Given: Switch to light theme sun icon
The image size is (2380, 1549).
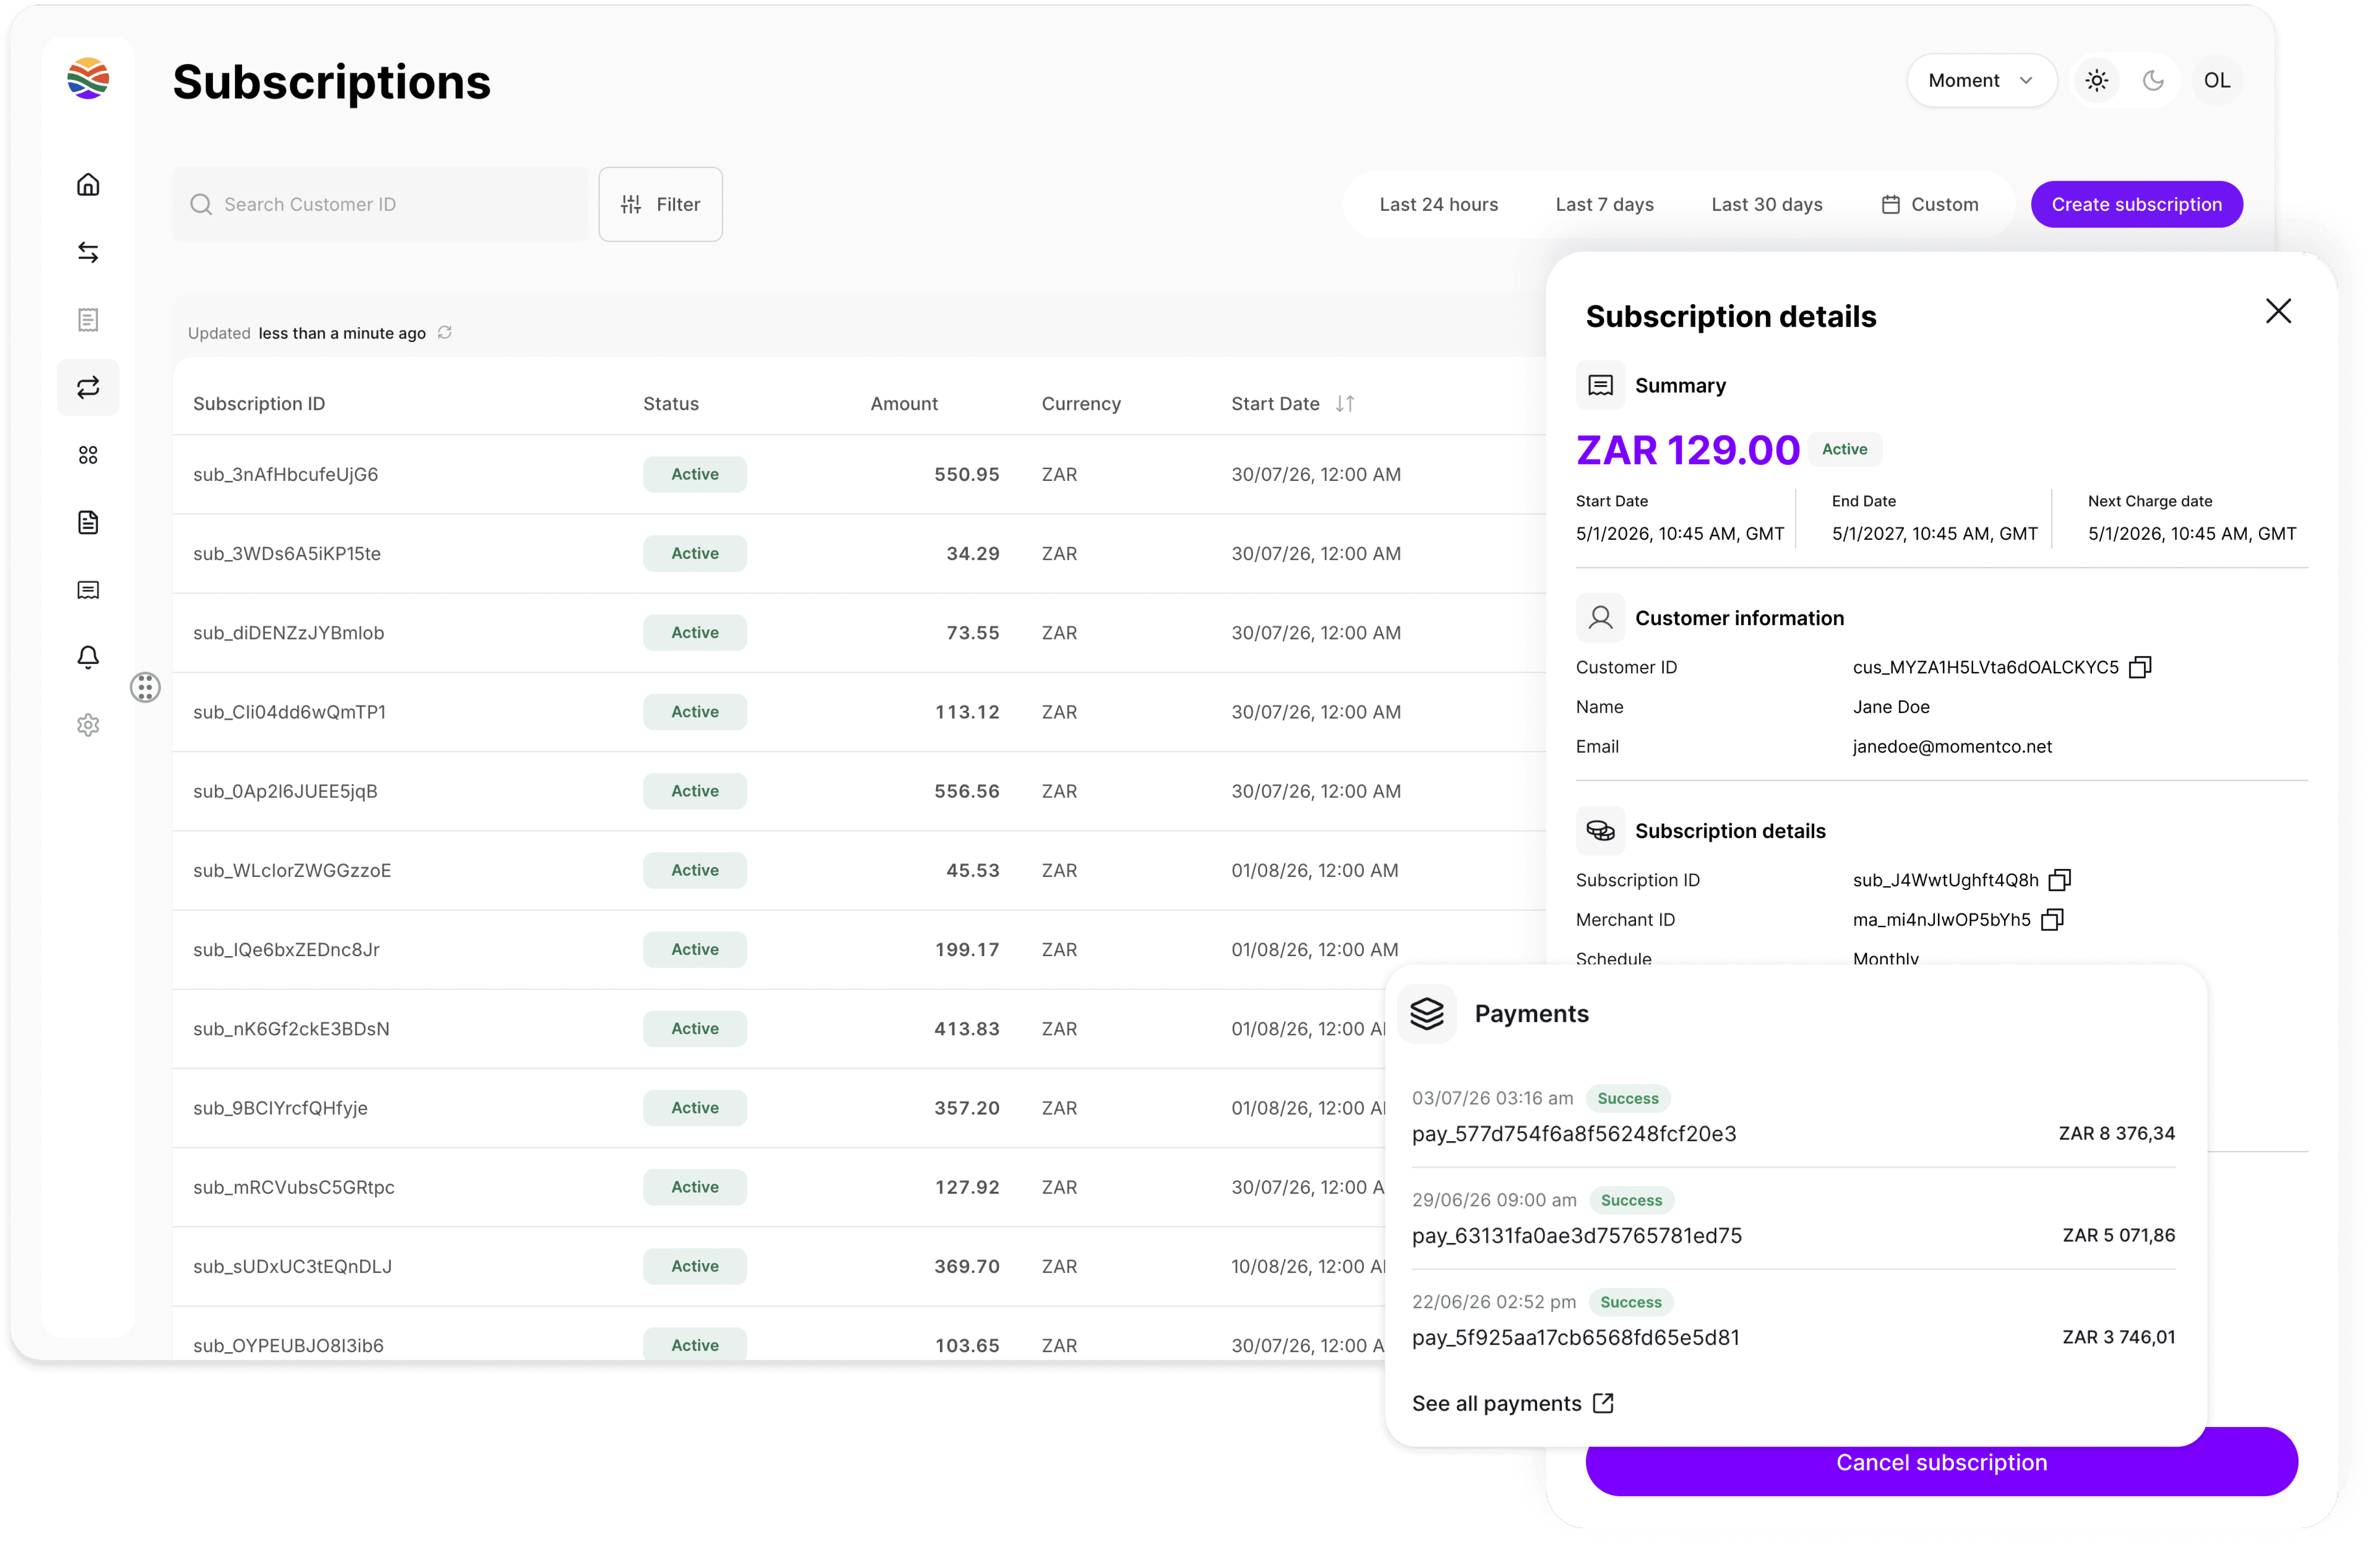Looking at the screenshot, I should coord(2097,80).
